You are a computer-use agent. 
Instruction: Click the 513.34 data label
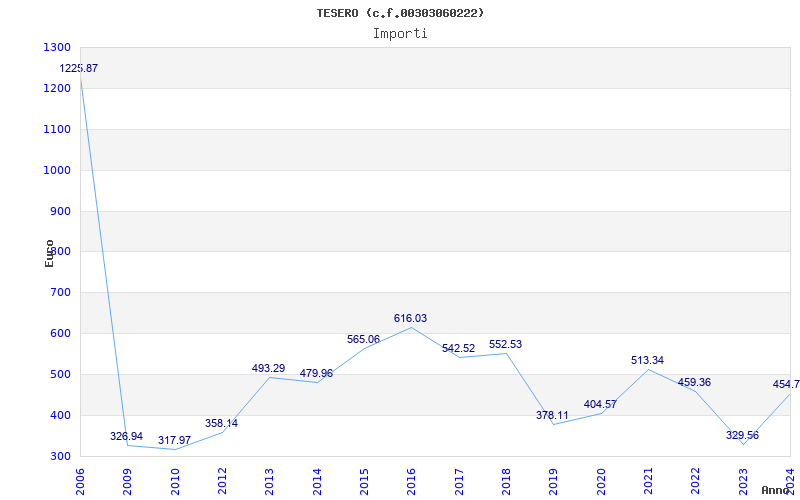[647, 361]
